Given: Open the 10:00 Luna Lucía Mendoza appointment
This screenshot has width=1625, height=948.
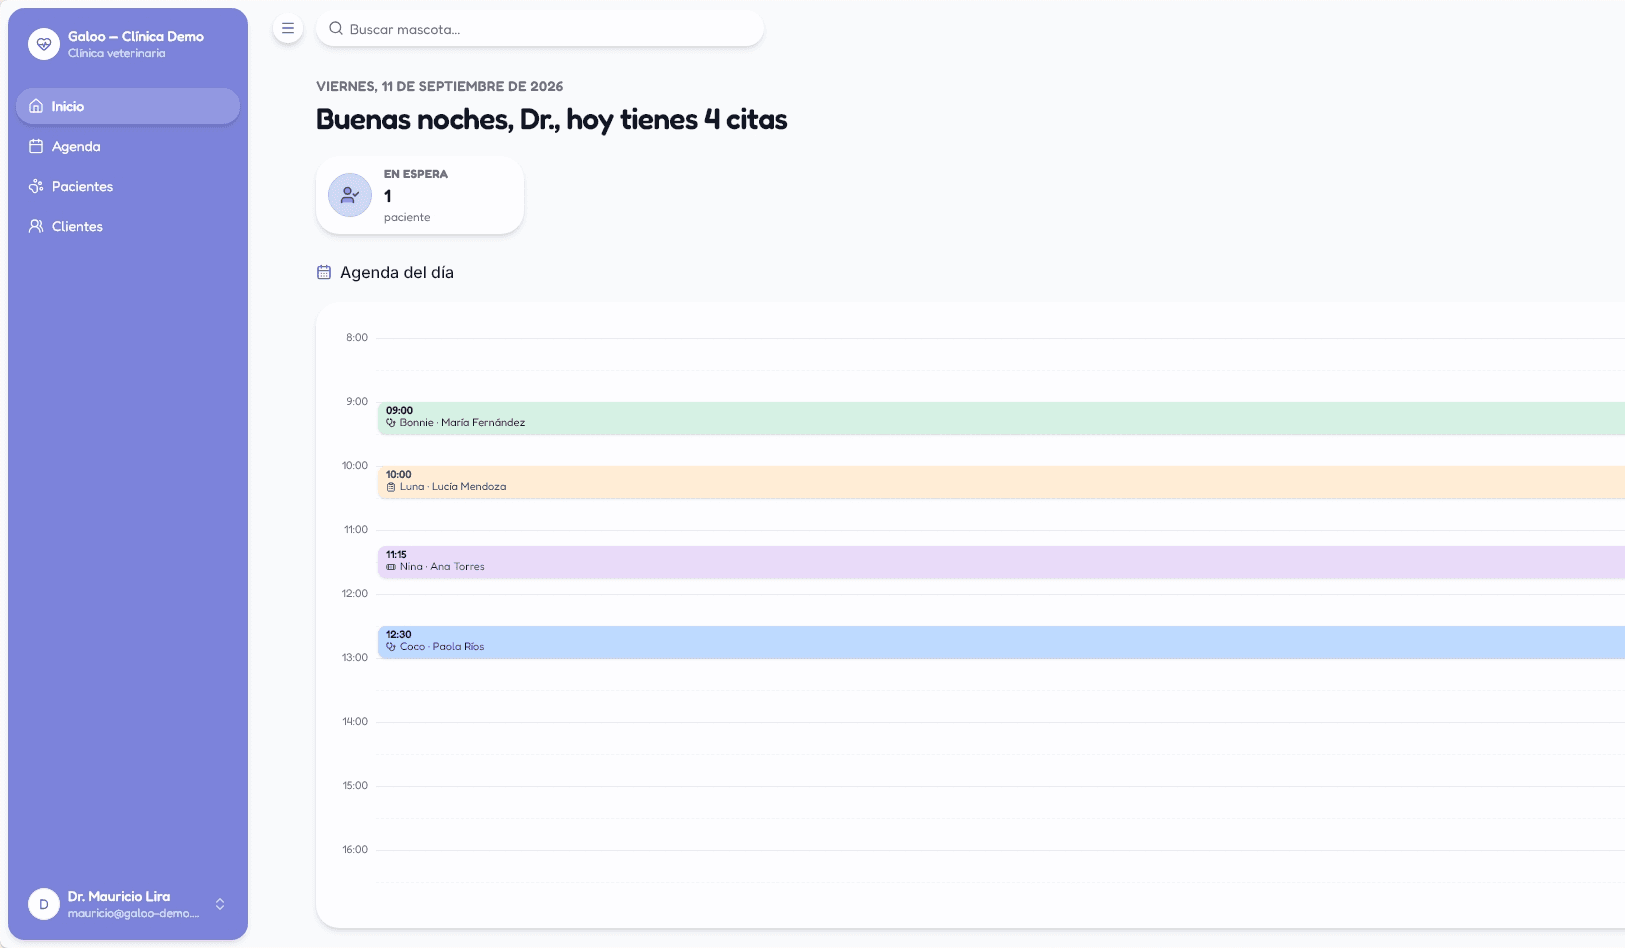Looking at the screenshot, I should (x=1001, y=482).
